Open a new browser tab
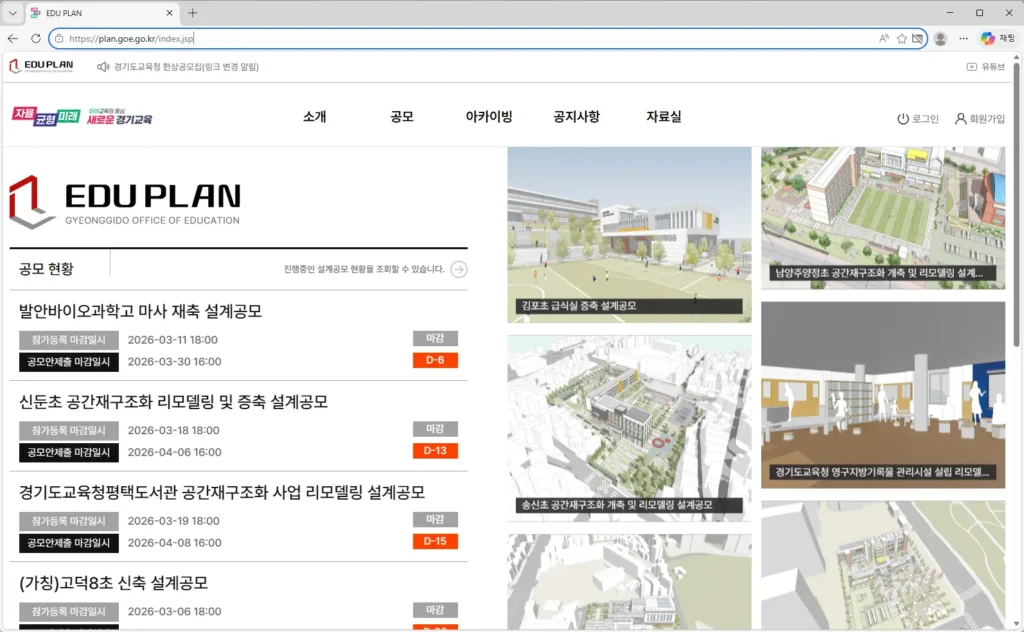This screenshot has height=632, width=1024. pyautogui.click(x=192, y=14)
